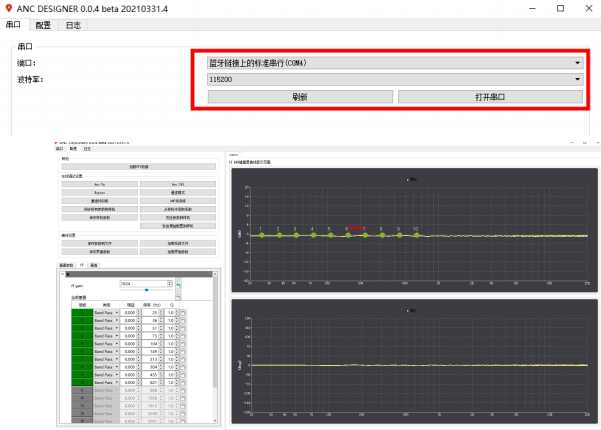Viewport: 601px width, 430px height.
Task: Click the reset icon for the 104 Hz band
Action: tap(183, 344)
